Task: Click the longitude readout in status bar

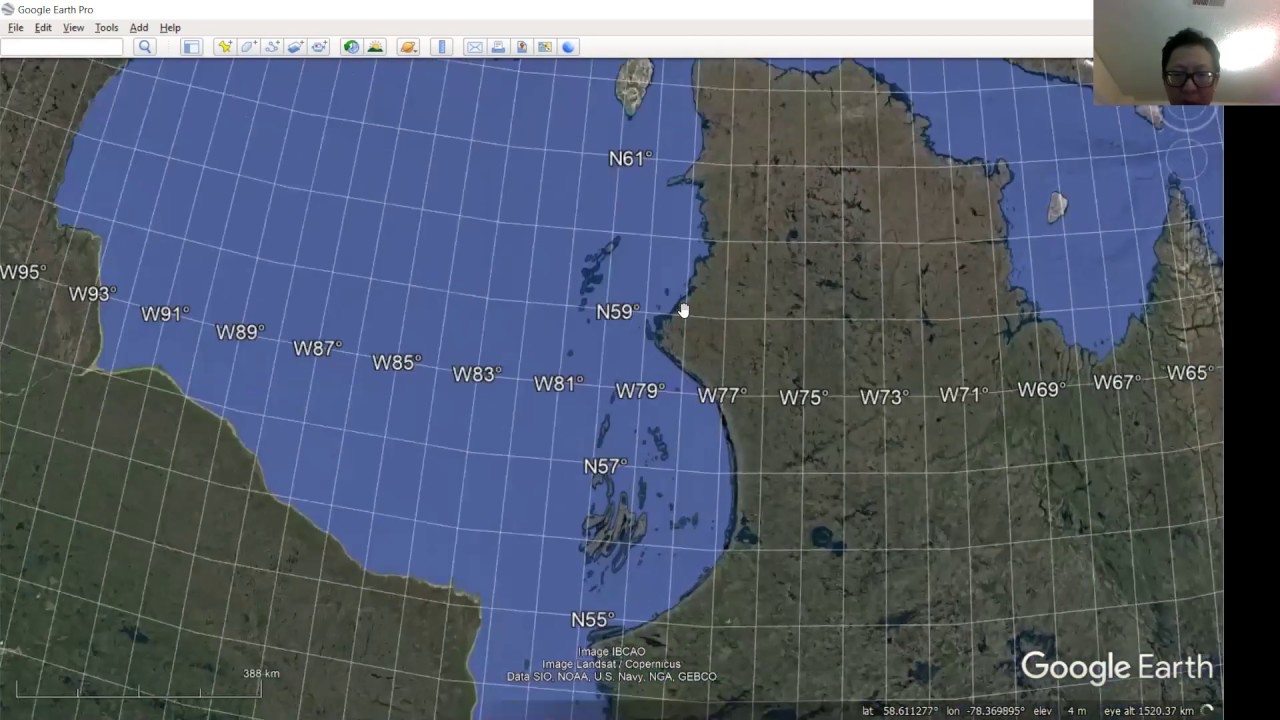Action: click(x=986, y=711)
